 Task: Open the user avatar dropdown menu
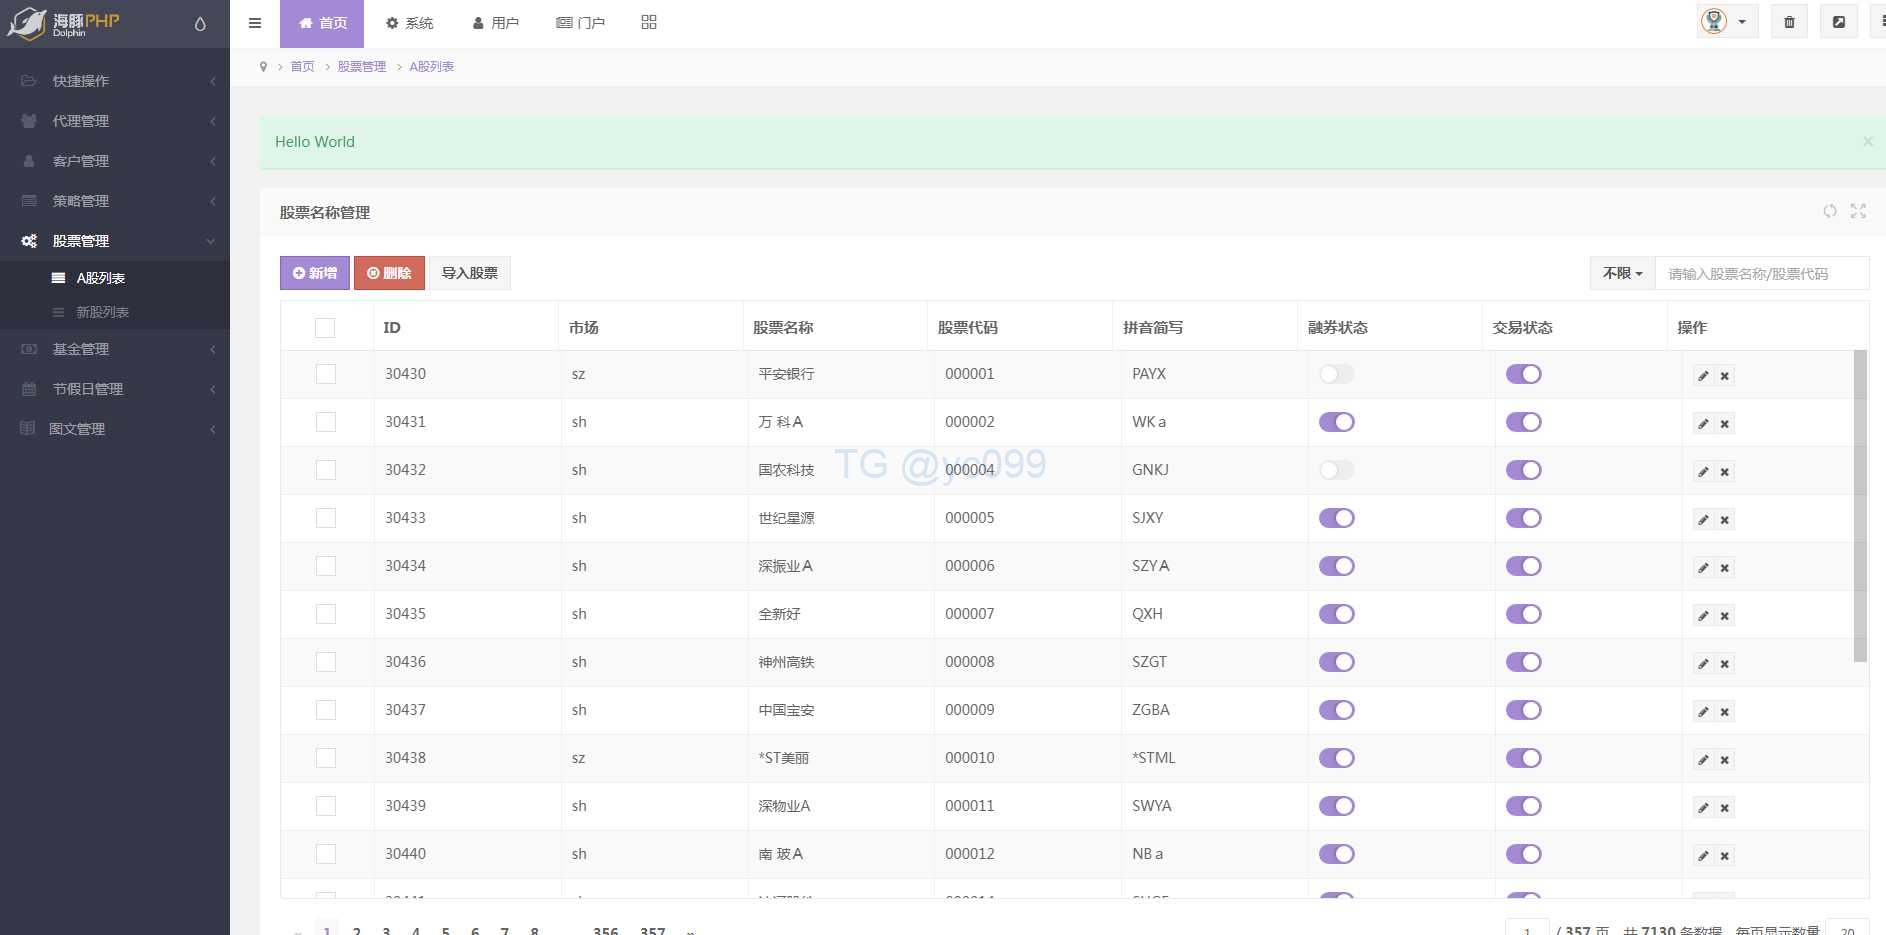pyautogui.click(x=1726, y=22)
